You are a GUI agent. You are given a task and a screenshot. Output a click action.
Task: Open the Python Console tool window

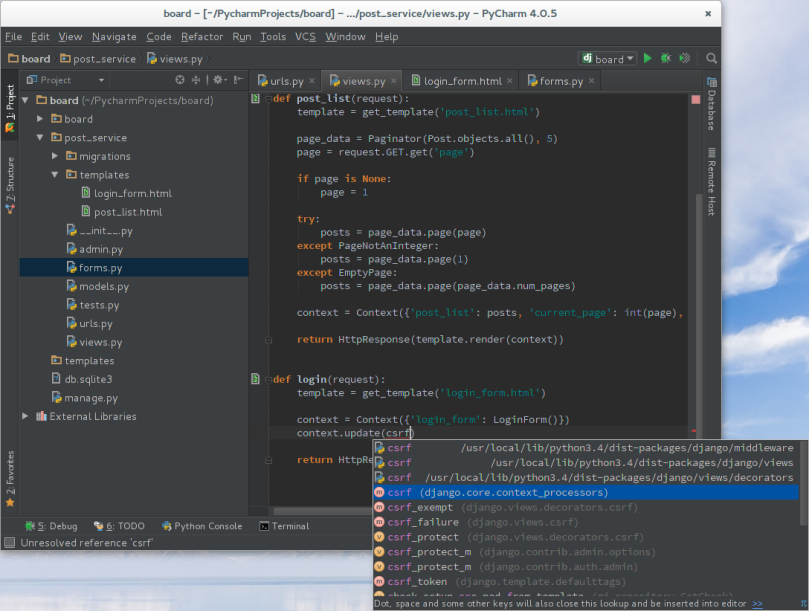(202, 526)
